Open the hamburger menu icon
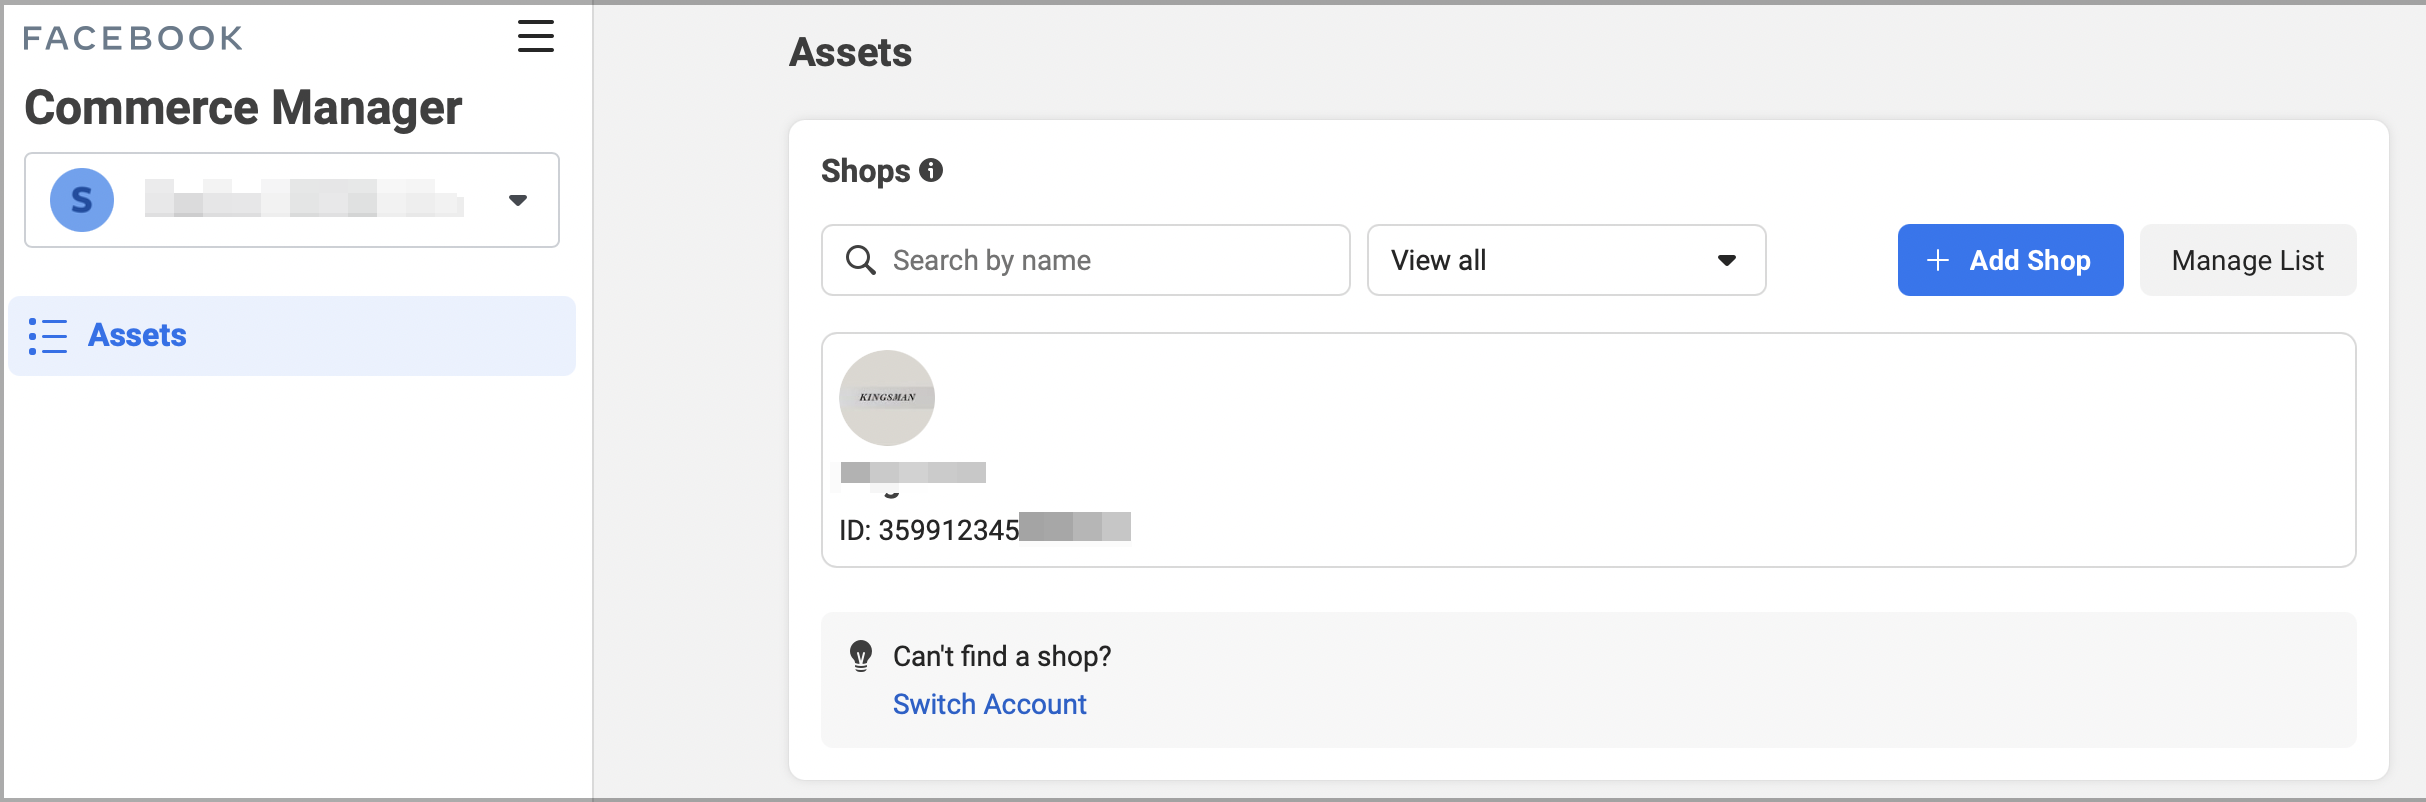 click(535, 36)
